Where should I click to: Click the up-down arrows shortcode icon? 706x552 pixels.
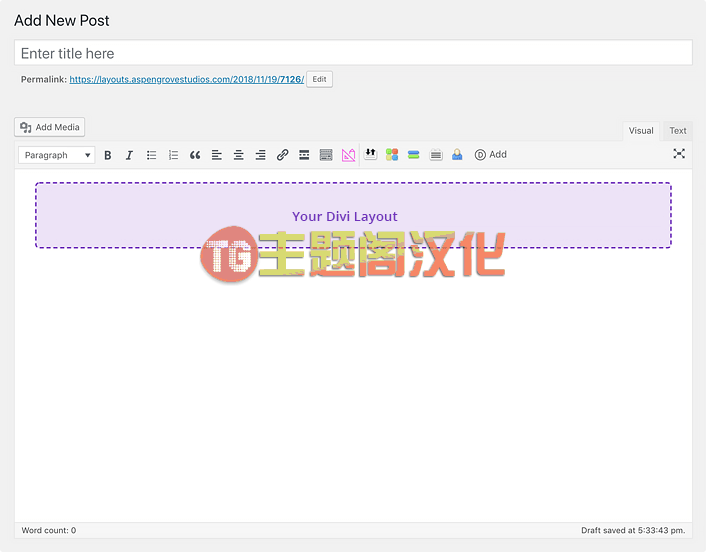(x=370, y=154)
